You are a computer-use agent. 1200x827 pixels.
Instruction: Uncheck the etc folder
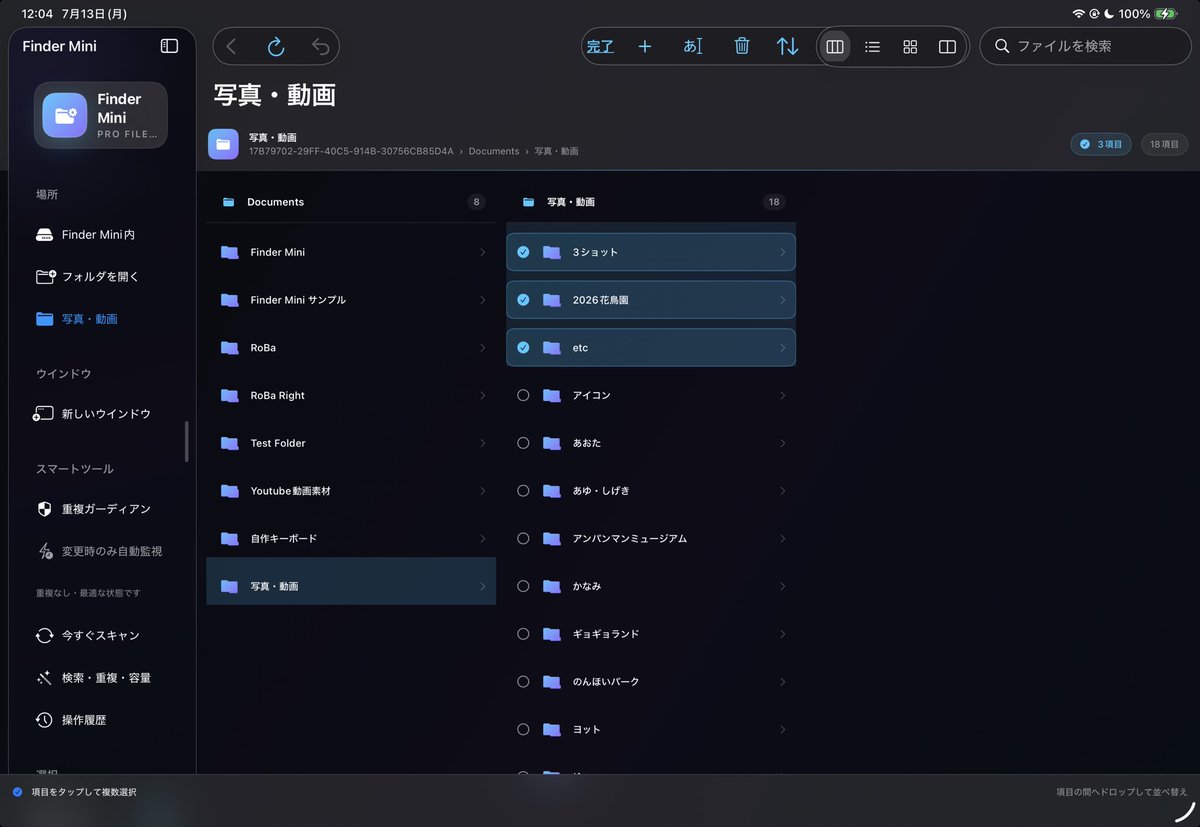523,348
